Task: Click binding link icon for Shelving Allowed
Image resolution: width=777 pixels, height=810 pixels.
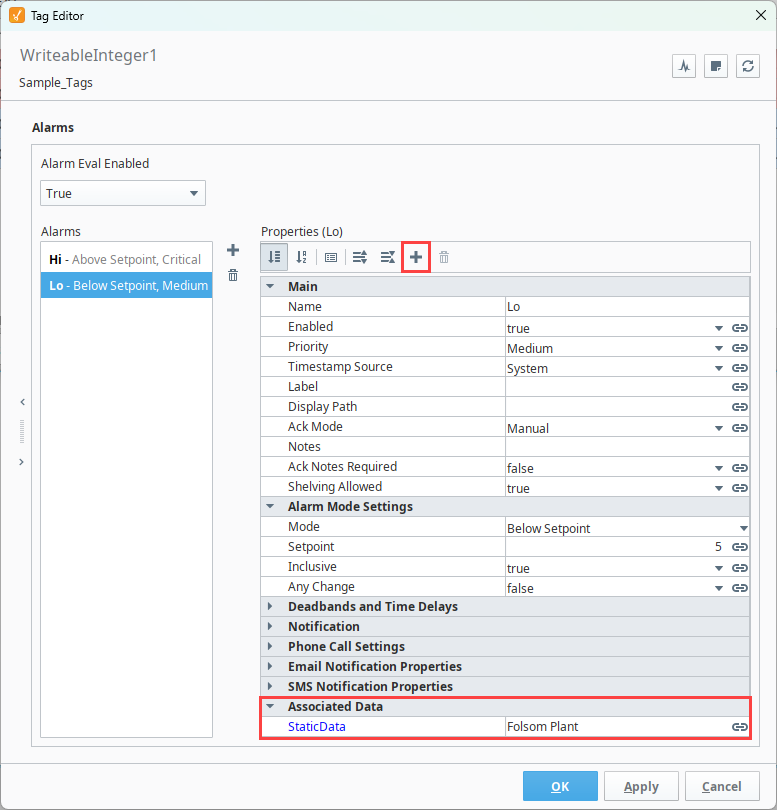Action: 740,488
